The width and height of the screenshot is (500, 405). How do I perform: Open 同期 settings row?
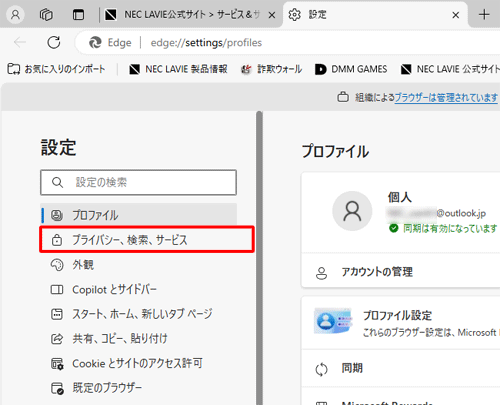(x=401, y=369)
